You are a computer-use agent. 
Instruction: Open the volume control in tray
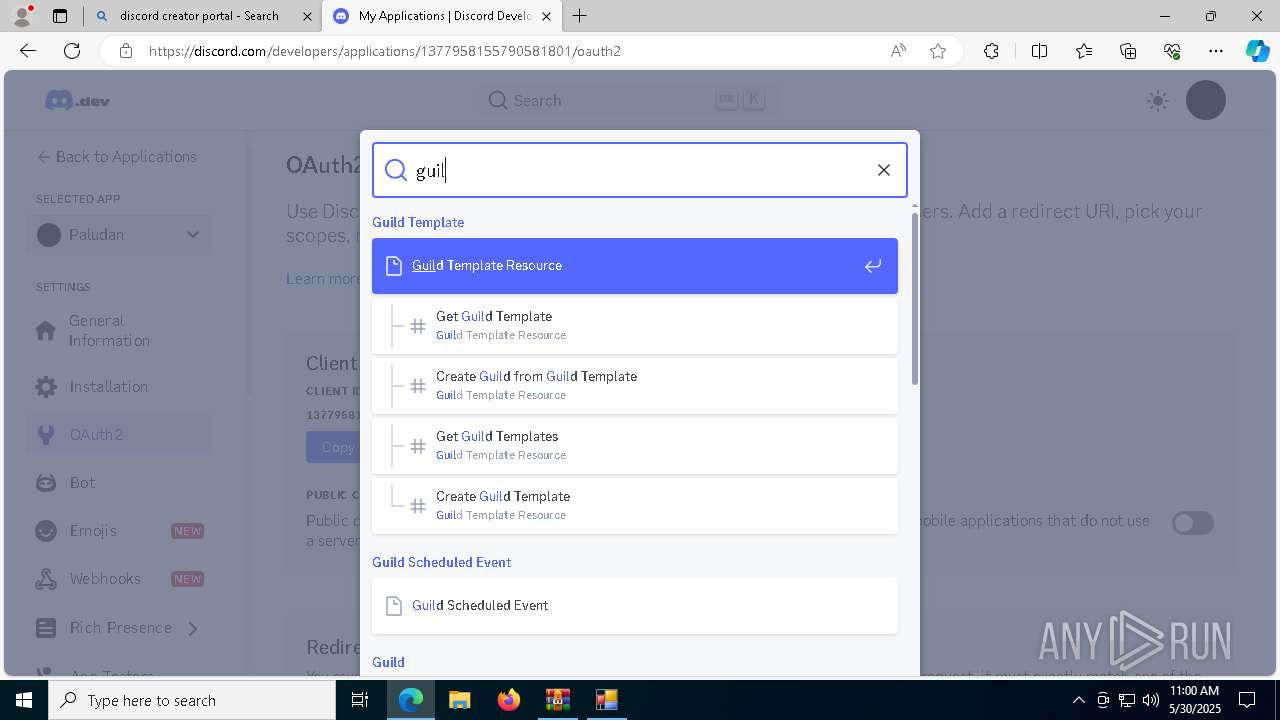coord(1151,700)
